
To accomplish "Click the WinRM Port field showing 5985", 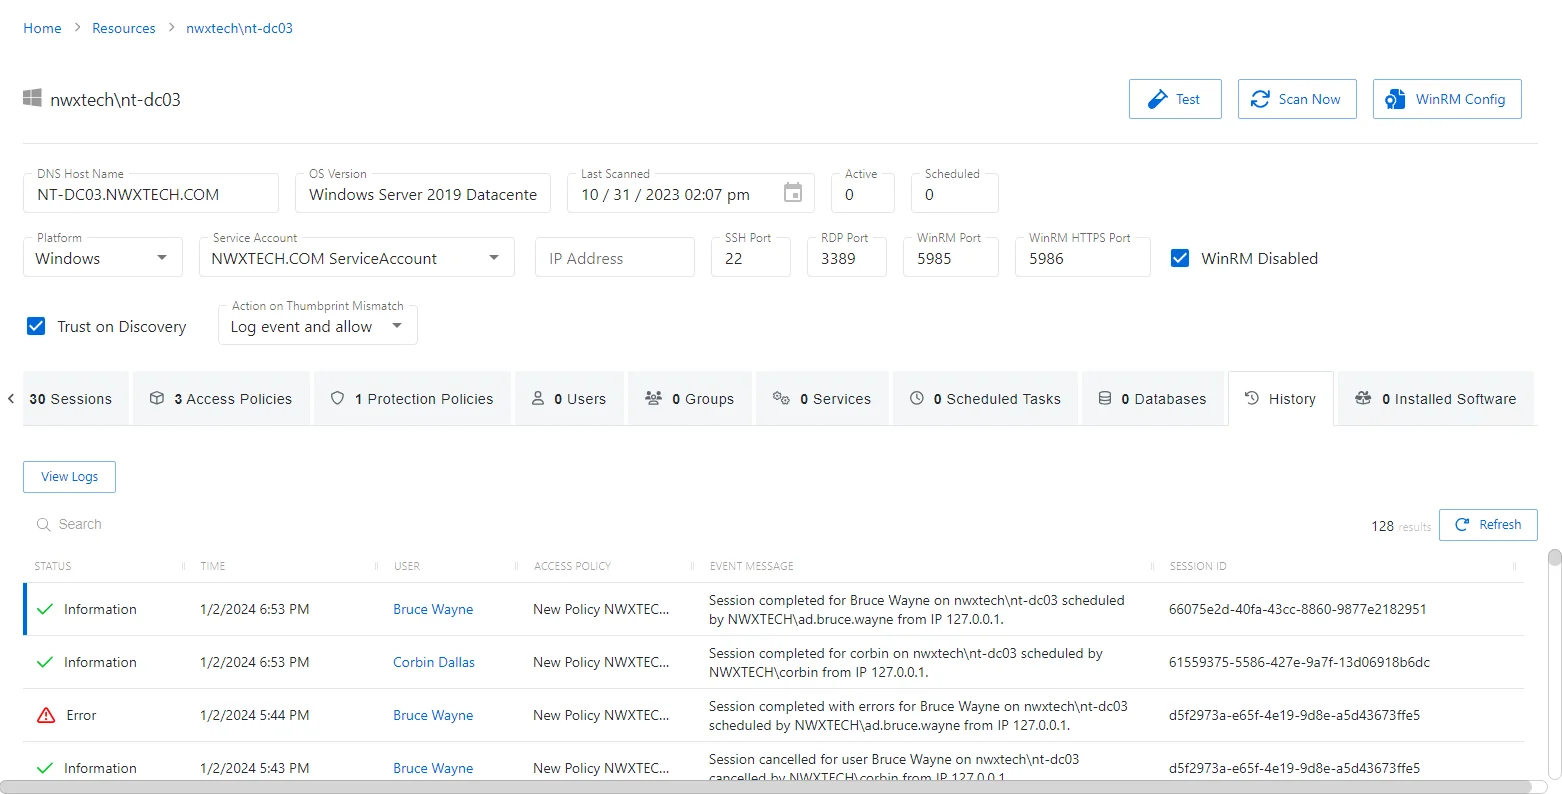I will click(x=951, y=258).
